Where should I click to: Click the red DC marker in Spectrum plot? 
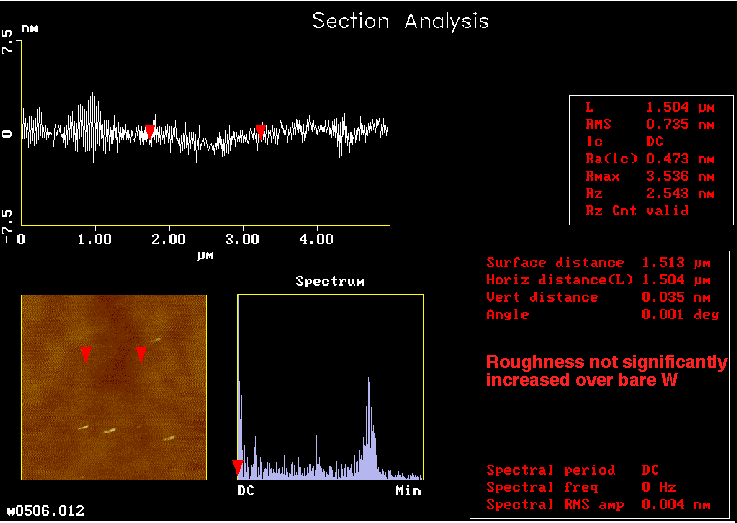click(238, 468)
